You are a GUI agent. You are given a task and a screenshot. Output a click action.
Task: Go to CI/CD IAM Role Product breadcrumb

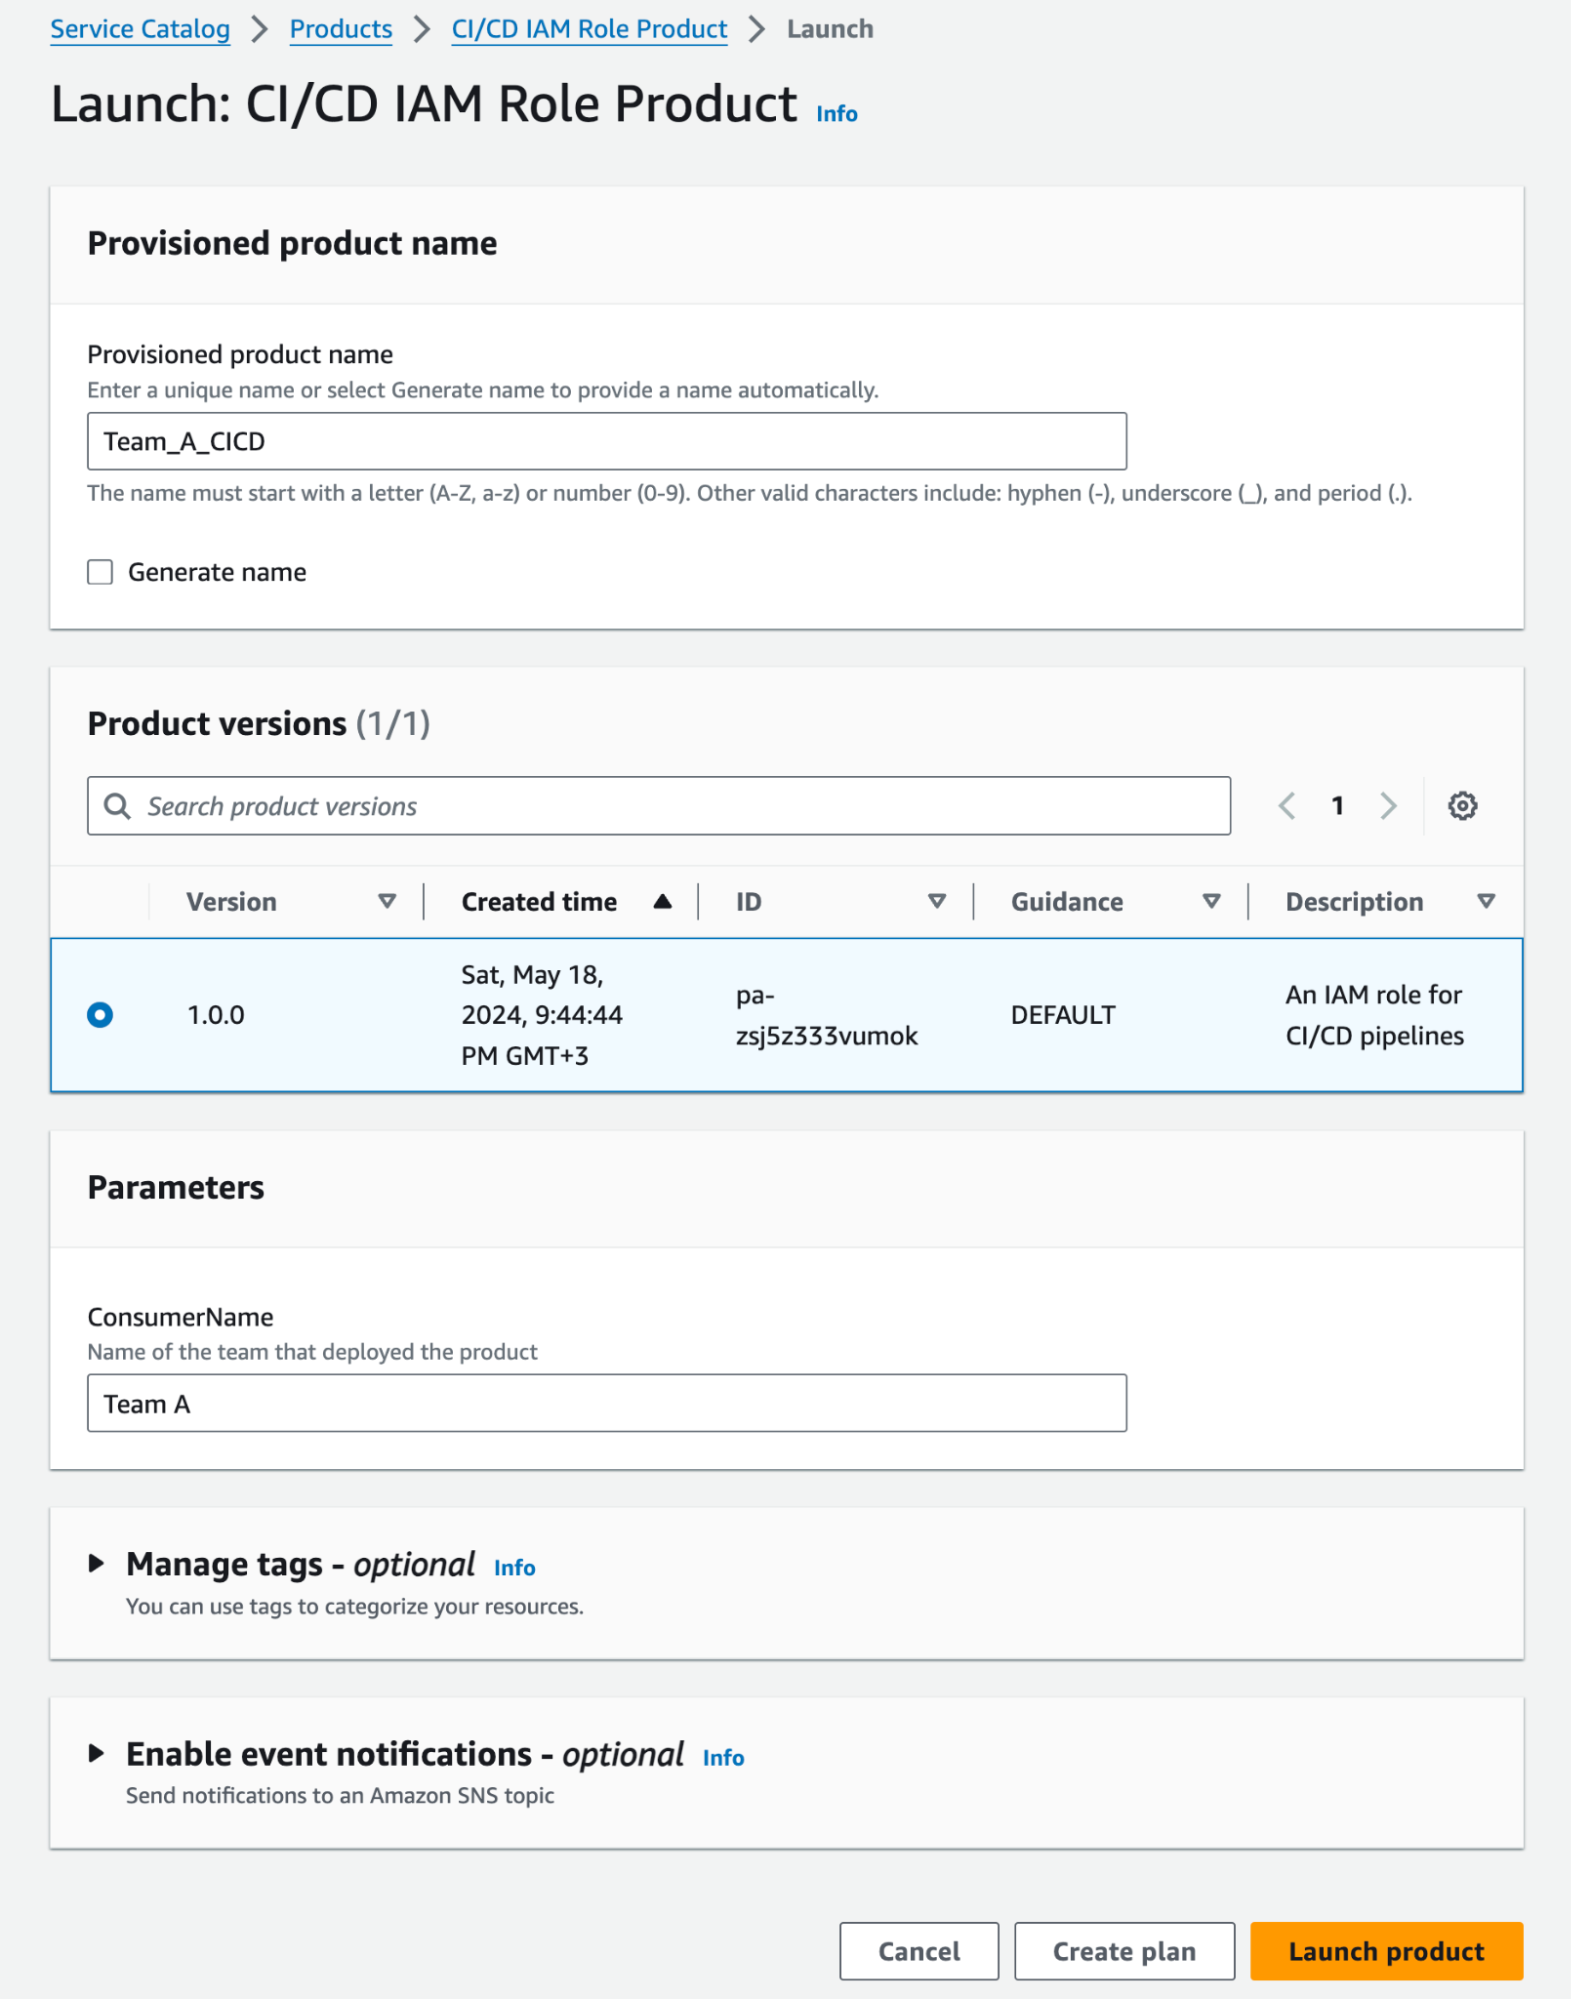tap(589, 29)
